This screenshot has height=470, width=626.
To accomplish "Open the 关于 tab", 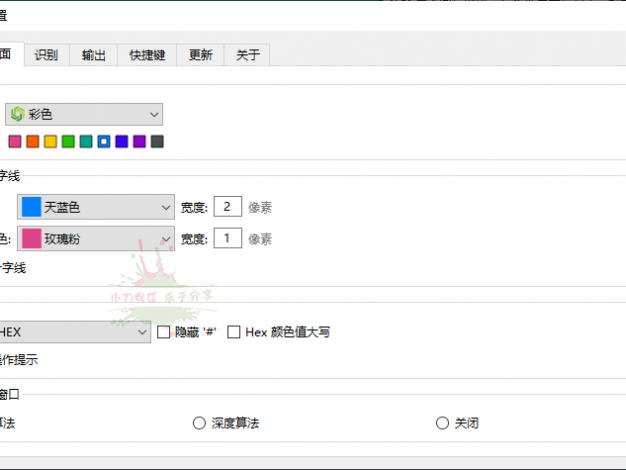I will click(x=248, y=55).
